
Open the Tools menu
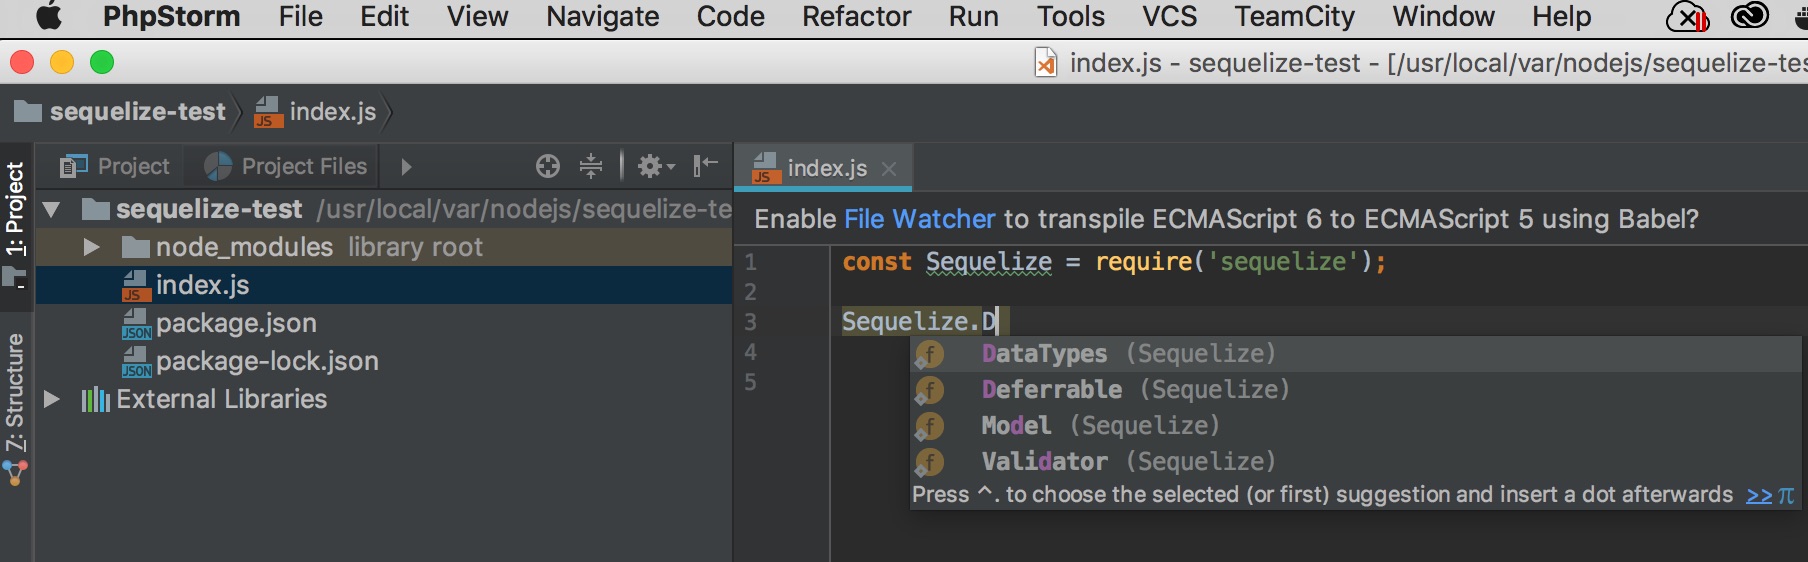click(x=1070, y=17)
